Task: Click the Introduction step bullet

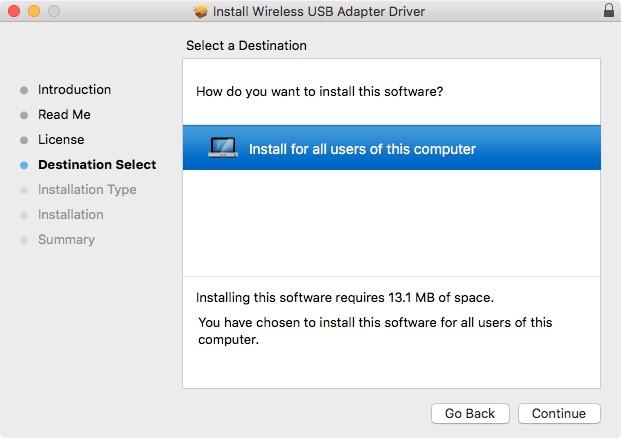Action: 24,90
